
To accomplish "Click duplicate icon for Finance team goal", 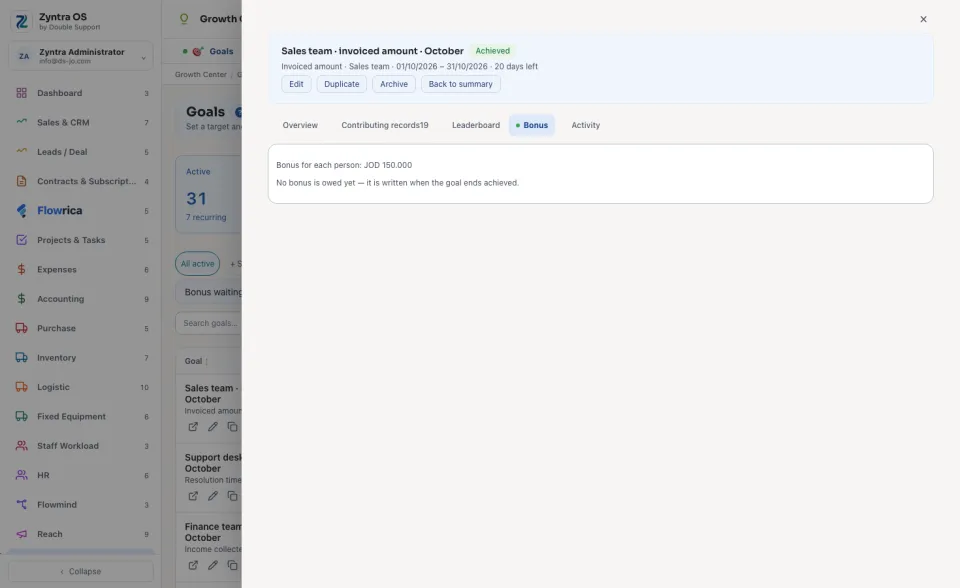I will (x=232, y=565).
